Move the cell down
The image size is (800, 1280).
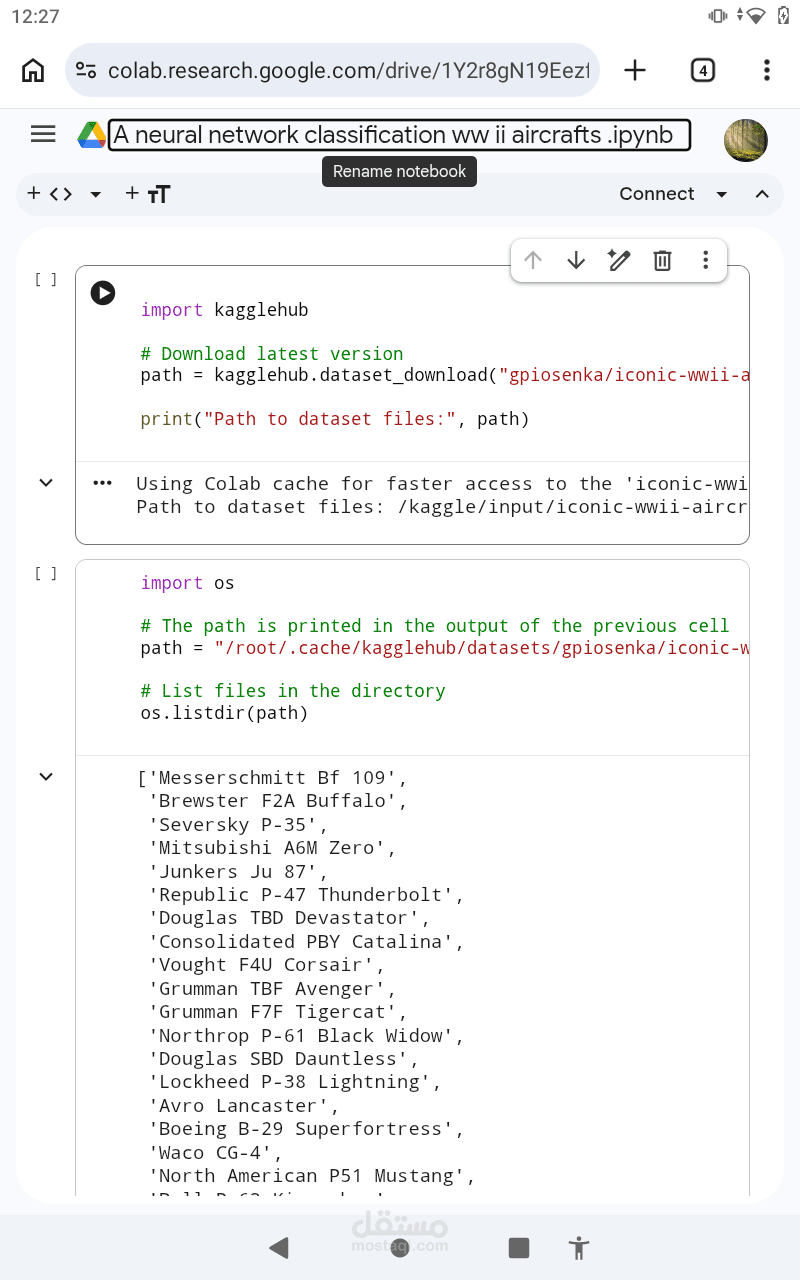[576, 260]
